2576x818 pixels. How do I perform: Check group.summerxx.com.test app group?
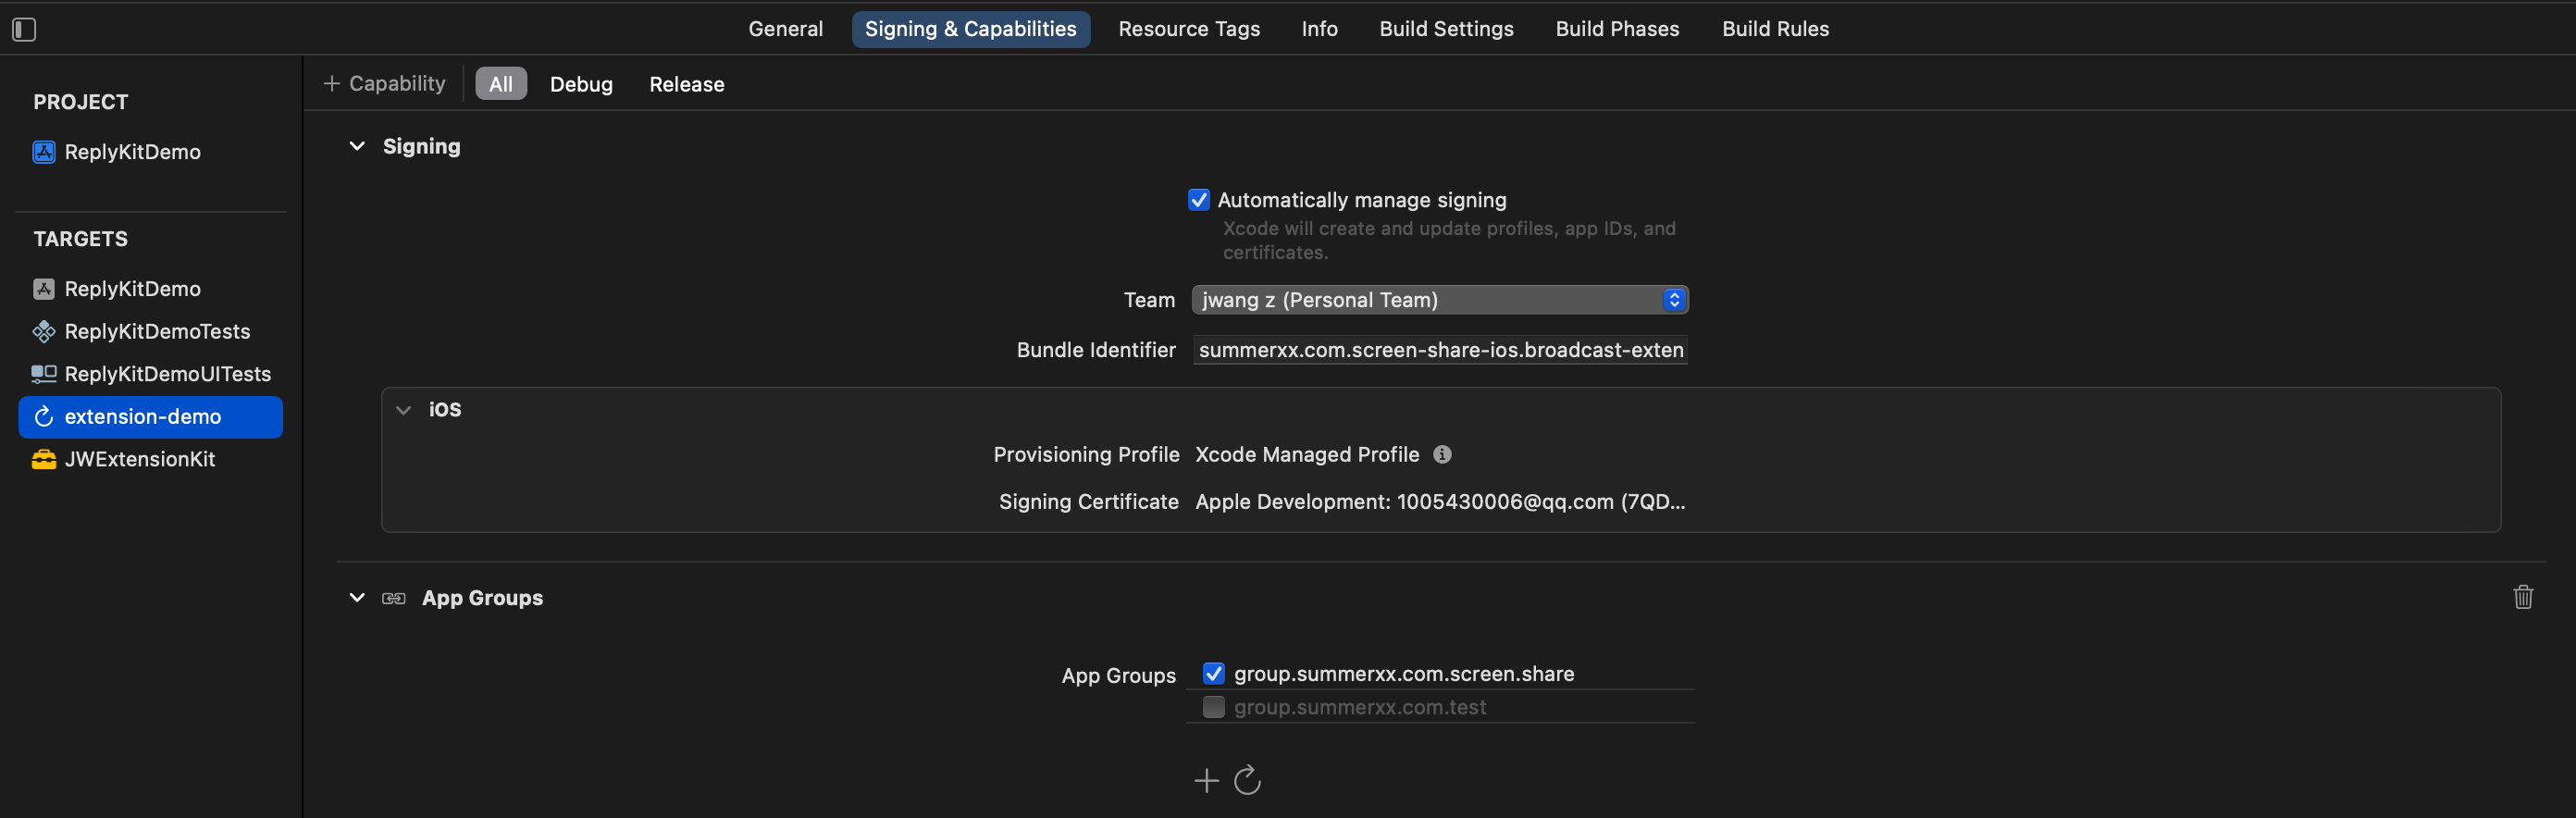click(x=1213, y=707)
